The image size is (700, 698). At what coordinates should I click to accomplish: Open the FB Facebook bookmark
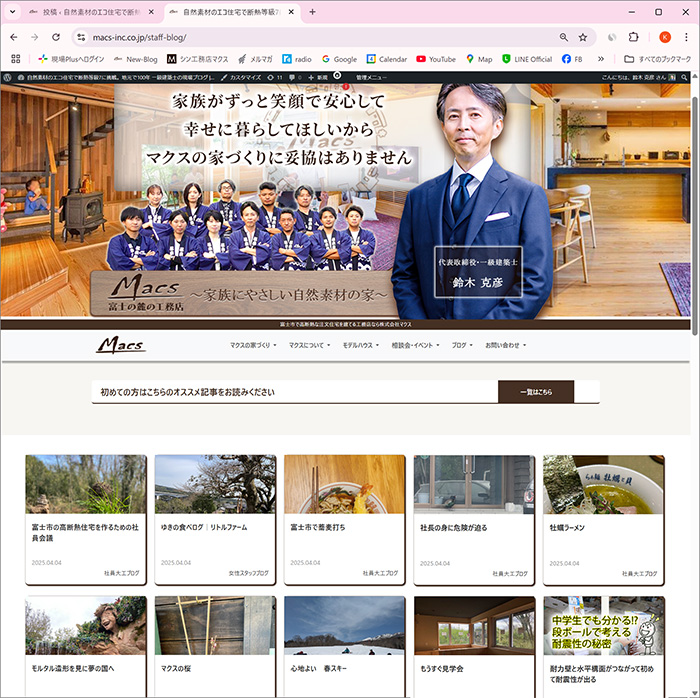pyautogui.click(x=572, y=59)
